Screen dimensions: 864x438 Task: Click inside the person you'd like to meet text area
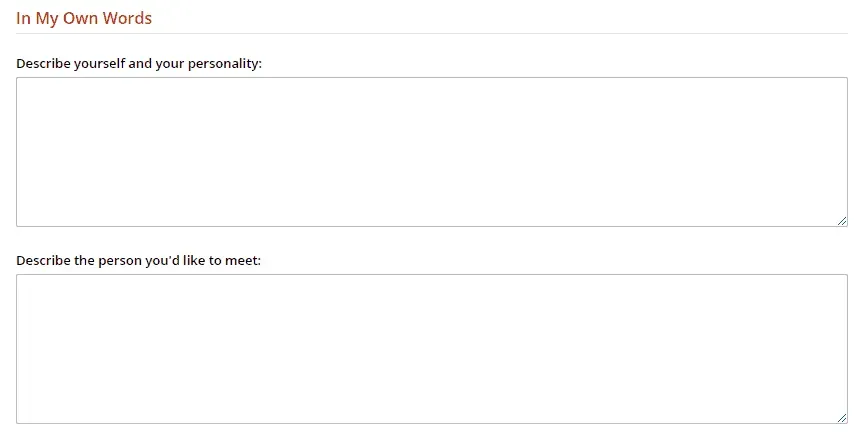tap(431, 349)
